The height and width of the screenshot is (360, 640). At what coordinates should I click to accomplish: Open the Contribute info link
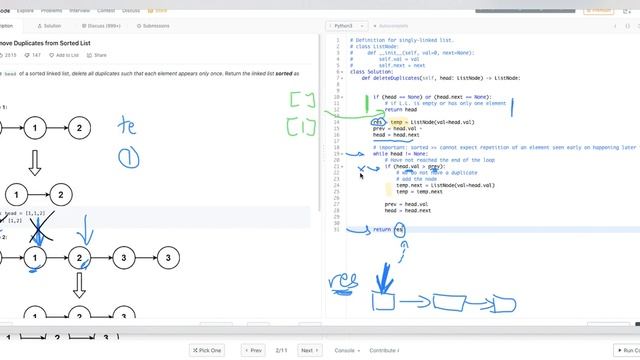coord(384,350)
